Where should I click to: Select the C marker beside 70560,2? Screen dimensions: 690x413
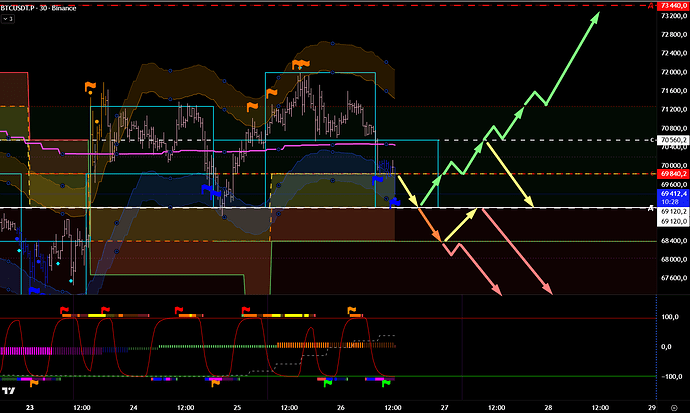click(651, 141)
